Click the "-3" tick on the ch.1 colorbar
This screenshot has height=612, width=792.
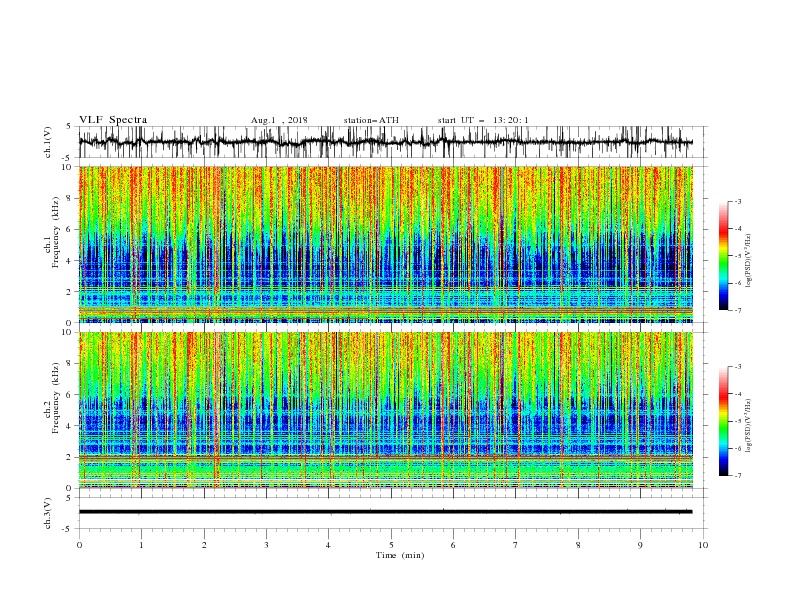[737, 201]
